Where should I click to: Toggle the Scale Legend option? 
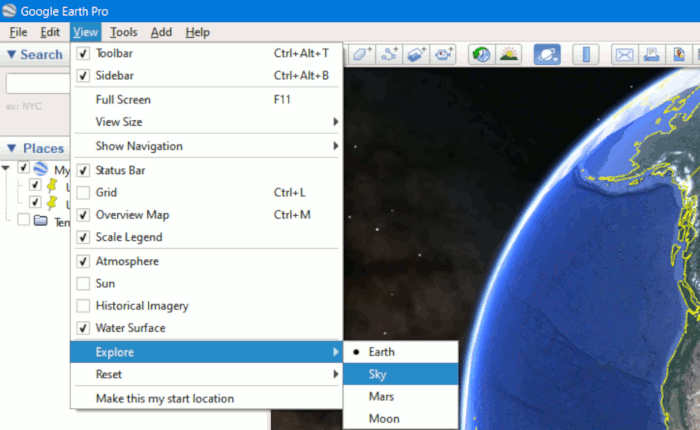(x=83, y=237)
